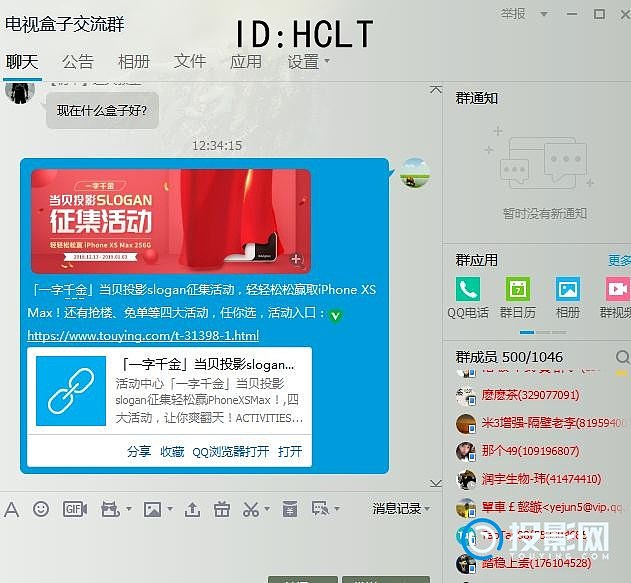Click the scroll-to-bottom arrow in the chat
Screen dimensions: 631x583
(436, 483)
